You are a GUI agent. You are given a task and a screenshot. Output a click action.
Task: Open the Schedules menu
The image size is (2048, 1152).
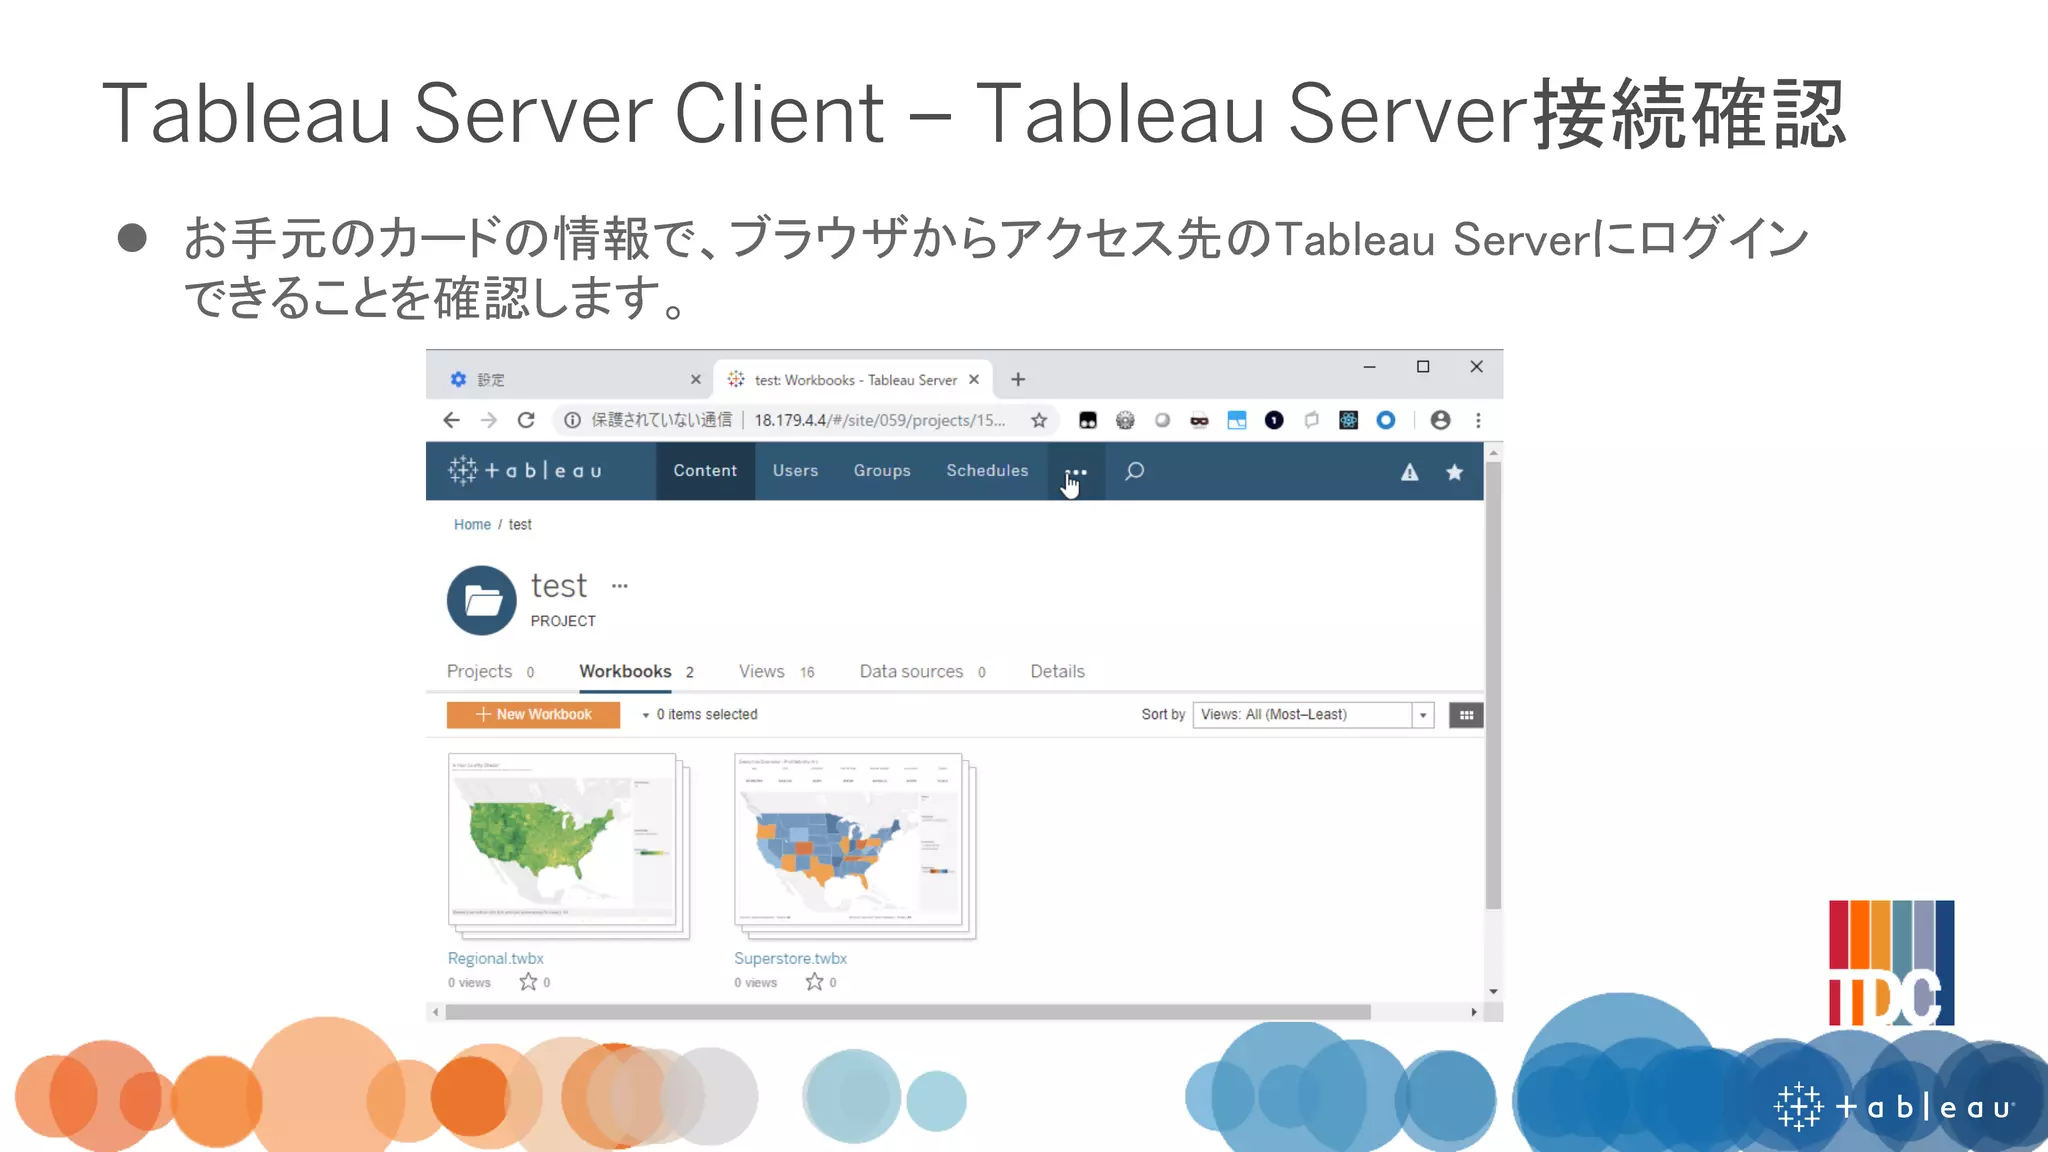(987, 470)
